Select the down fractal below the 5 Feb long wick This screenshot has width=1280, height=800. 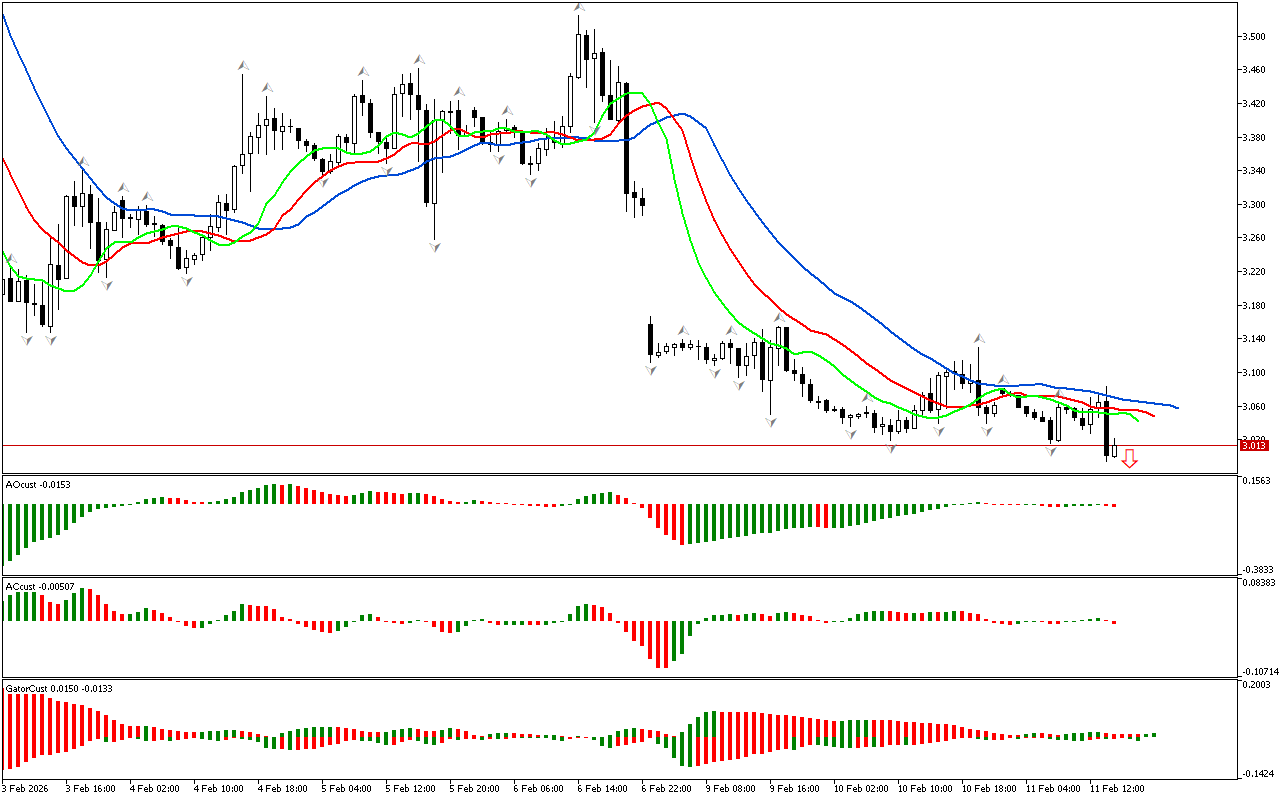pyautogui.click(x=435, y=245)
